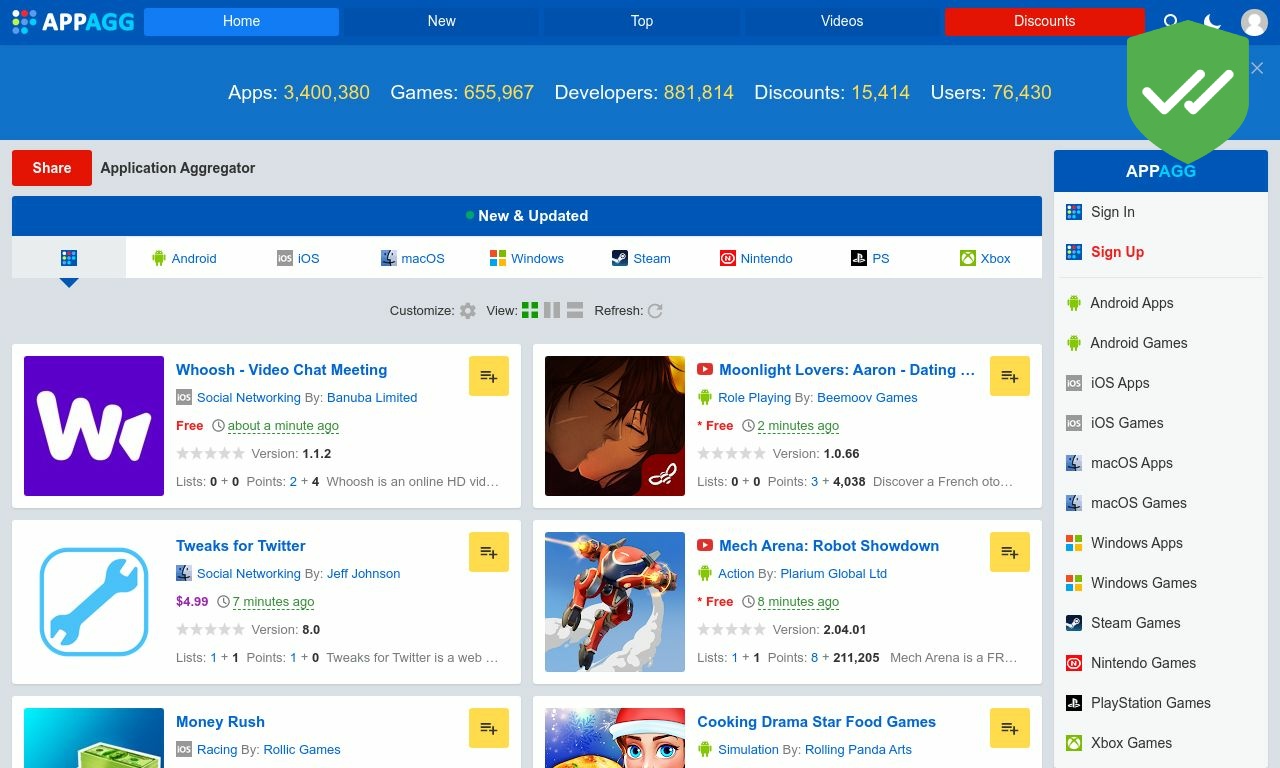Open the AppAgg logo home link
Image resolution: width=1280 pixels, height=768 pixels.
[73, 21]
